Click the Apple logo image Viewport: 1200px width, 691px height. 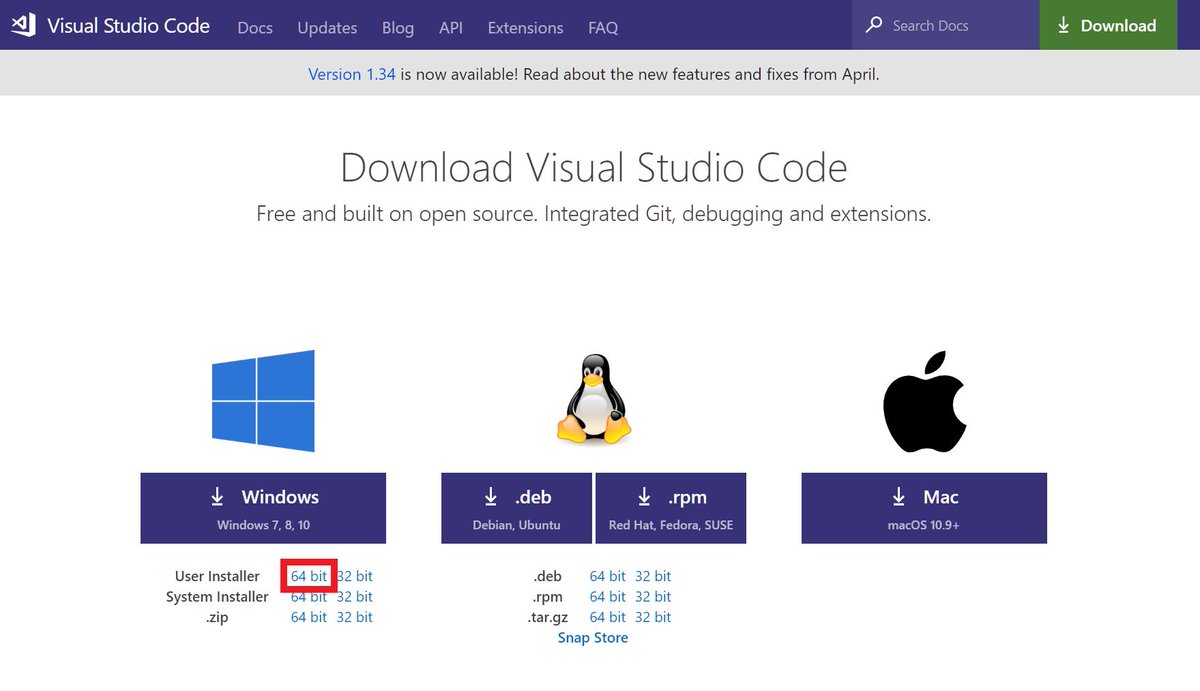(924, 402)
